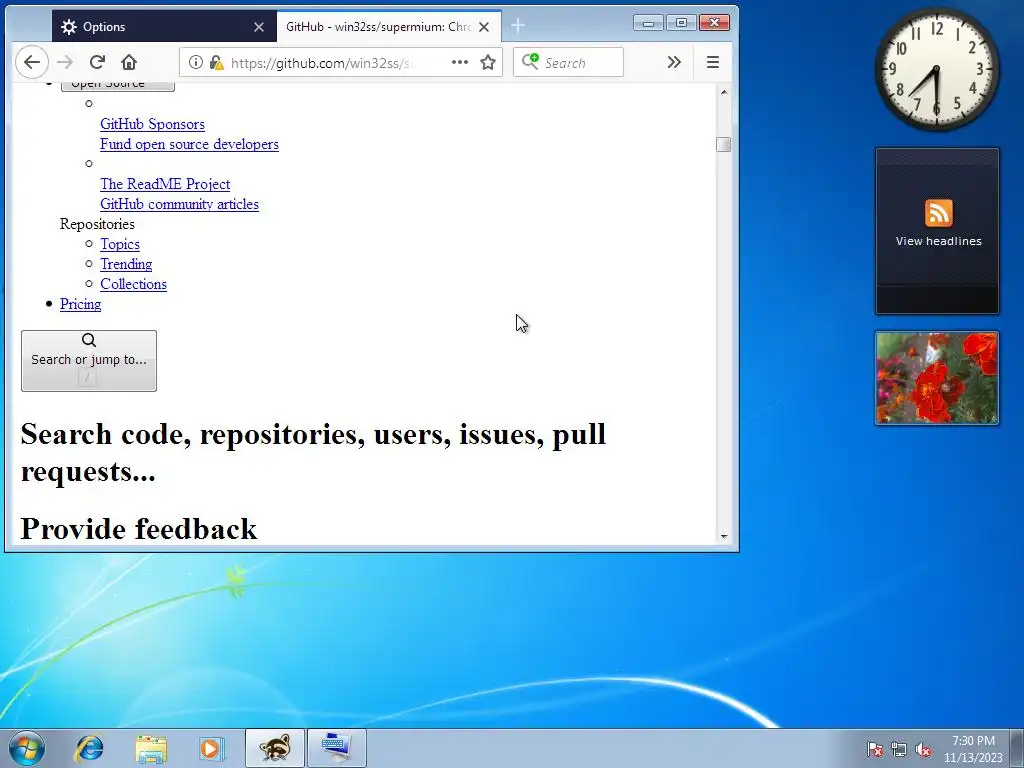Click View headlines text in feed gadget

click(938, 241)
